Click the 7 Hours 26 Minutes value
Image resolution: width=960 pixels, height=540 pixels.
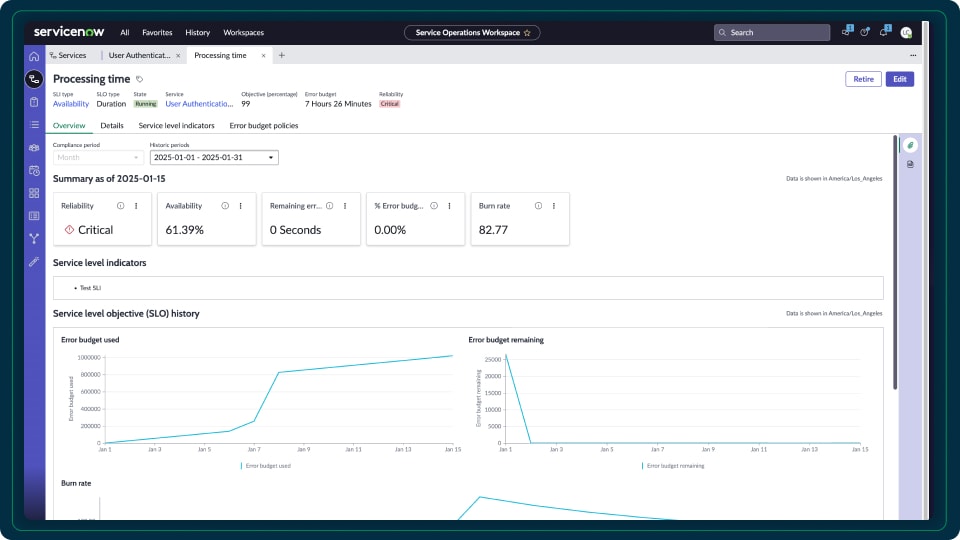(x=338, y=104)
